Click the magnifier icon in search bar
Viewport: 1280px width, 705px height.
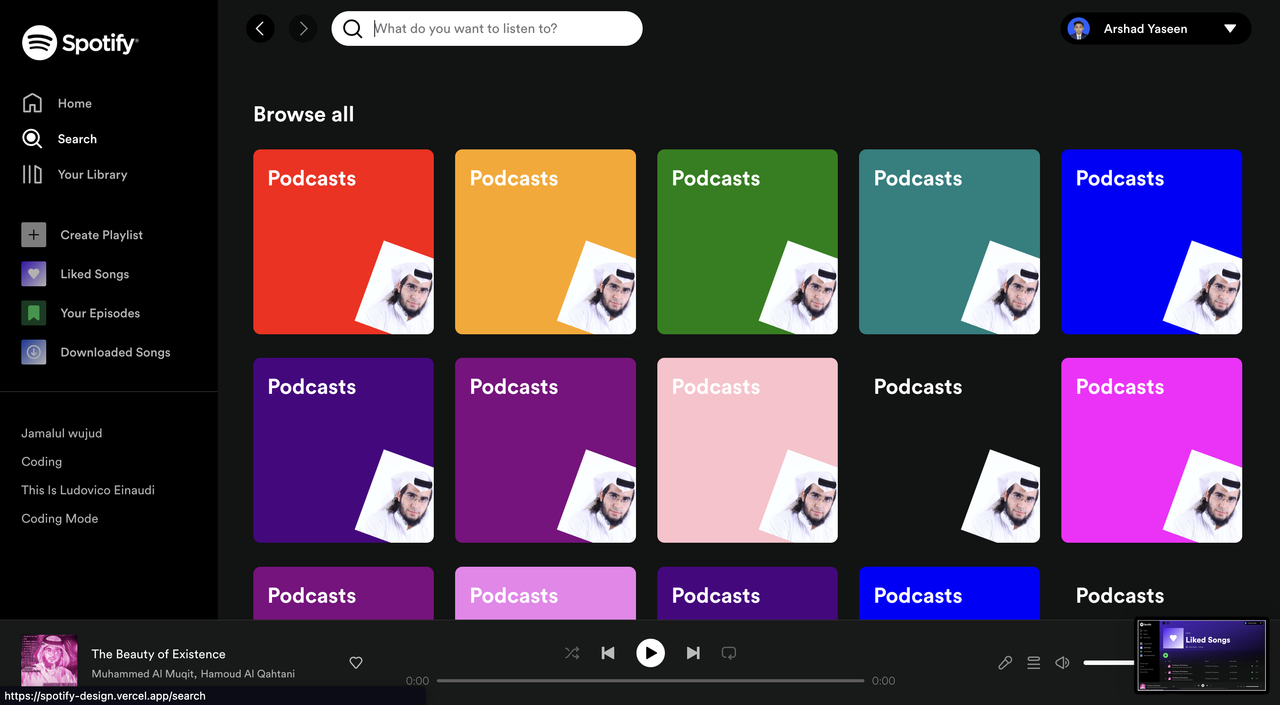[x=353, y=29]
